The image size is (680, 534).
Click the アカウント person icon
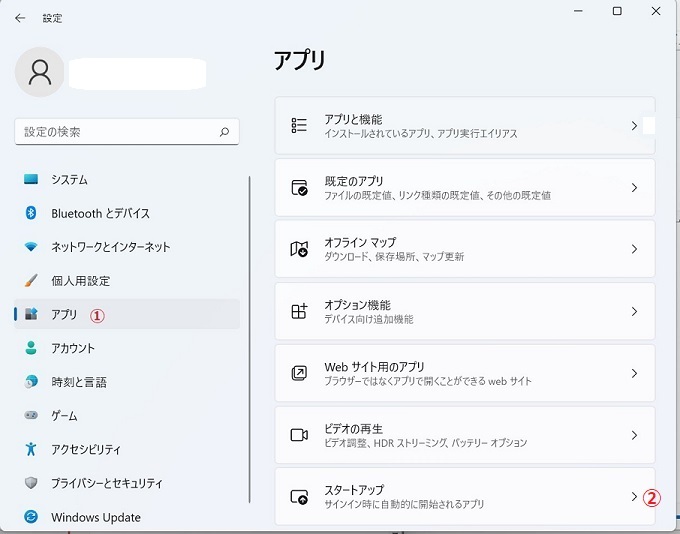point(31,348)
